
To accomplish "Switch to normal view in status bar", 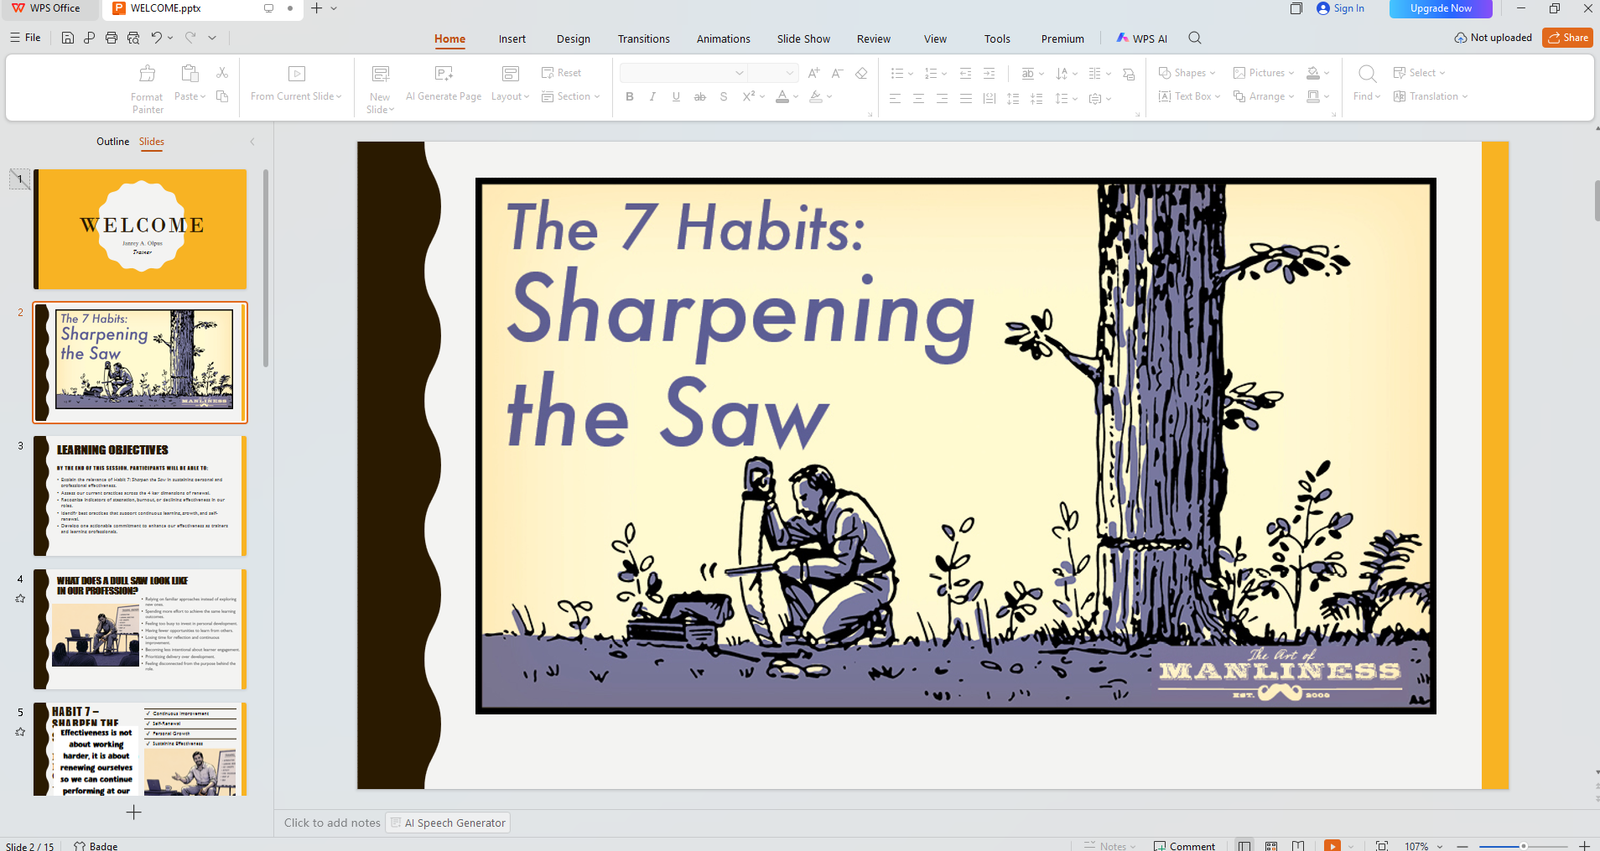I will click(x=1244, y=846).
